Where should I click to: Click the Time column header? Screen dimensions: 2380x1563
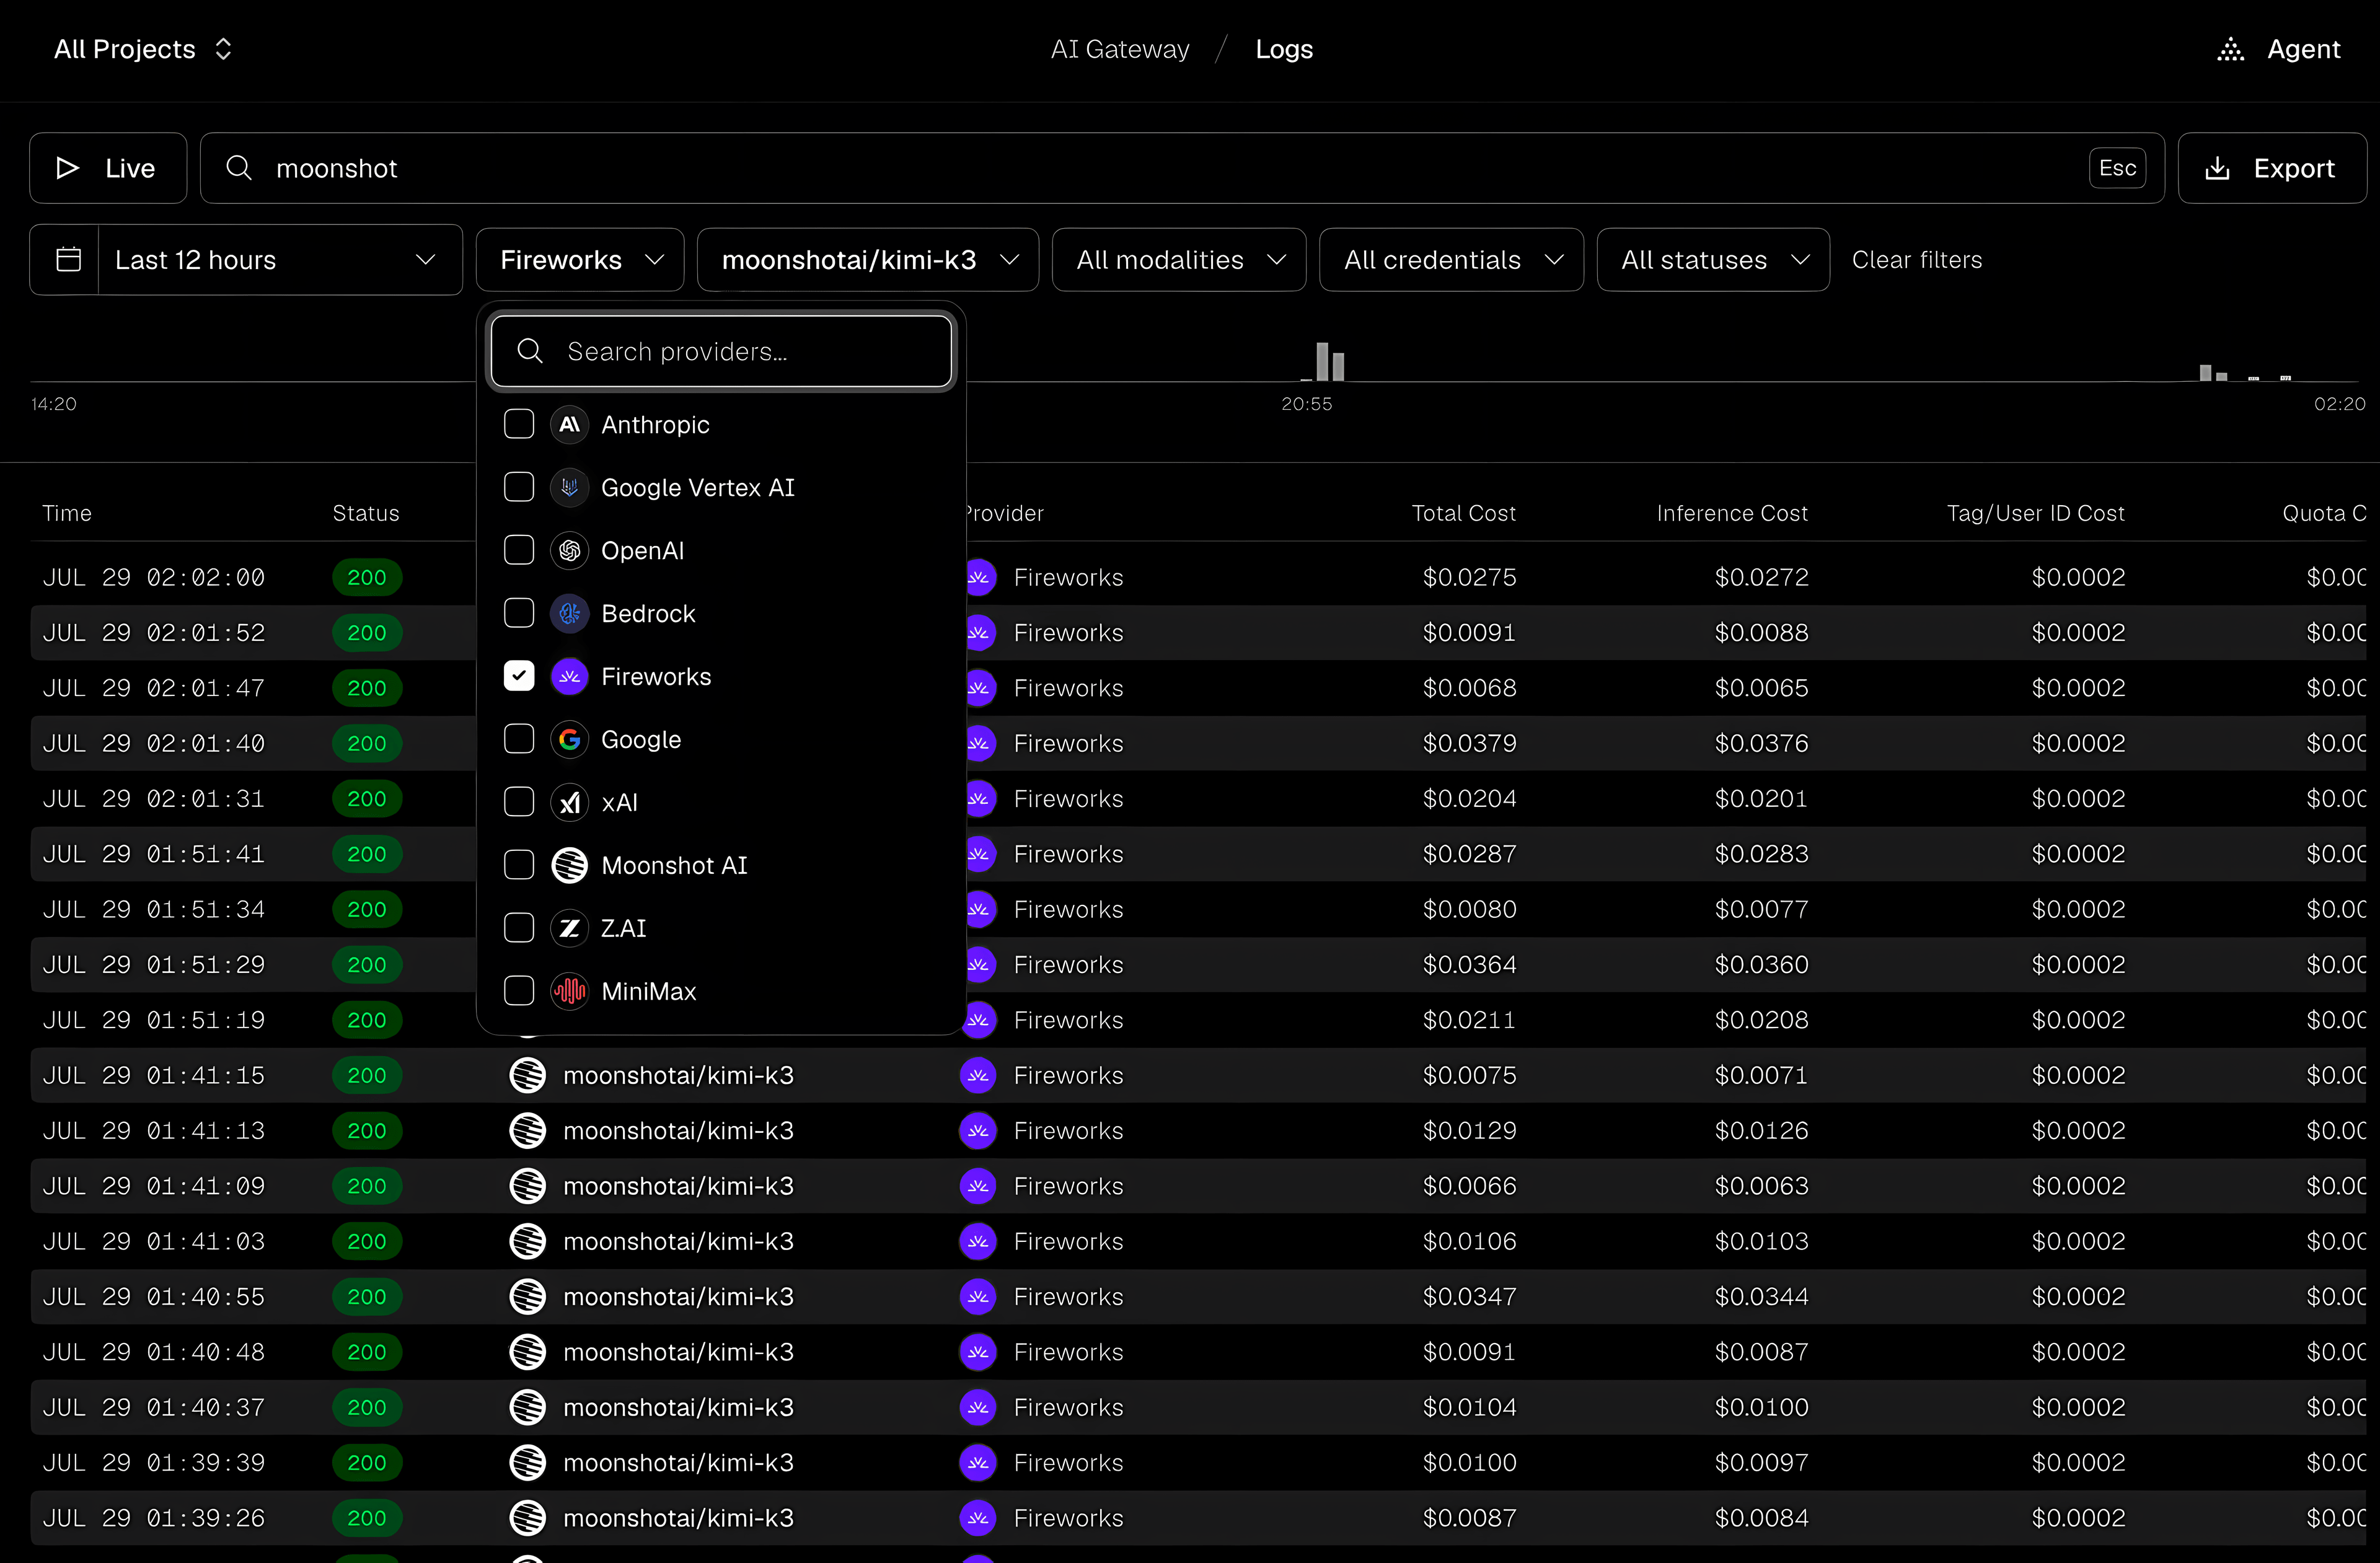(x=67, y=514)
